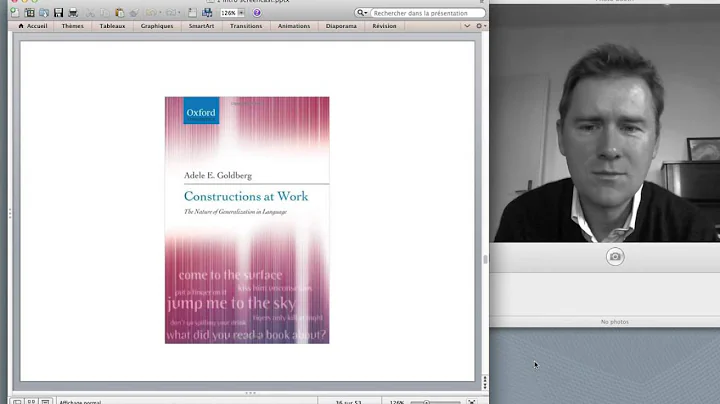Open the Animations ribbon tab
Screen dimensions: 720x404
pos(294,26)
